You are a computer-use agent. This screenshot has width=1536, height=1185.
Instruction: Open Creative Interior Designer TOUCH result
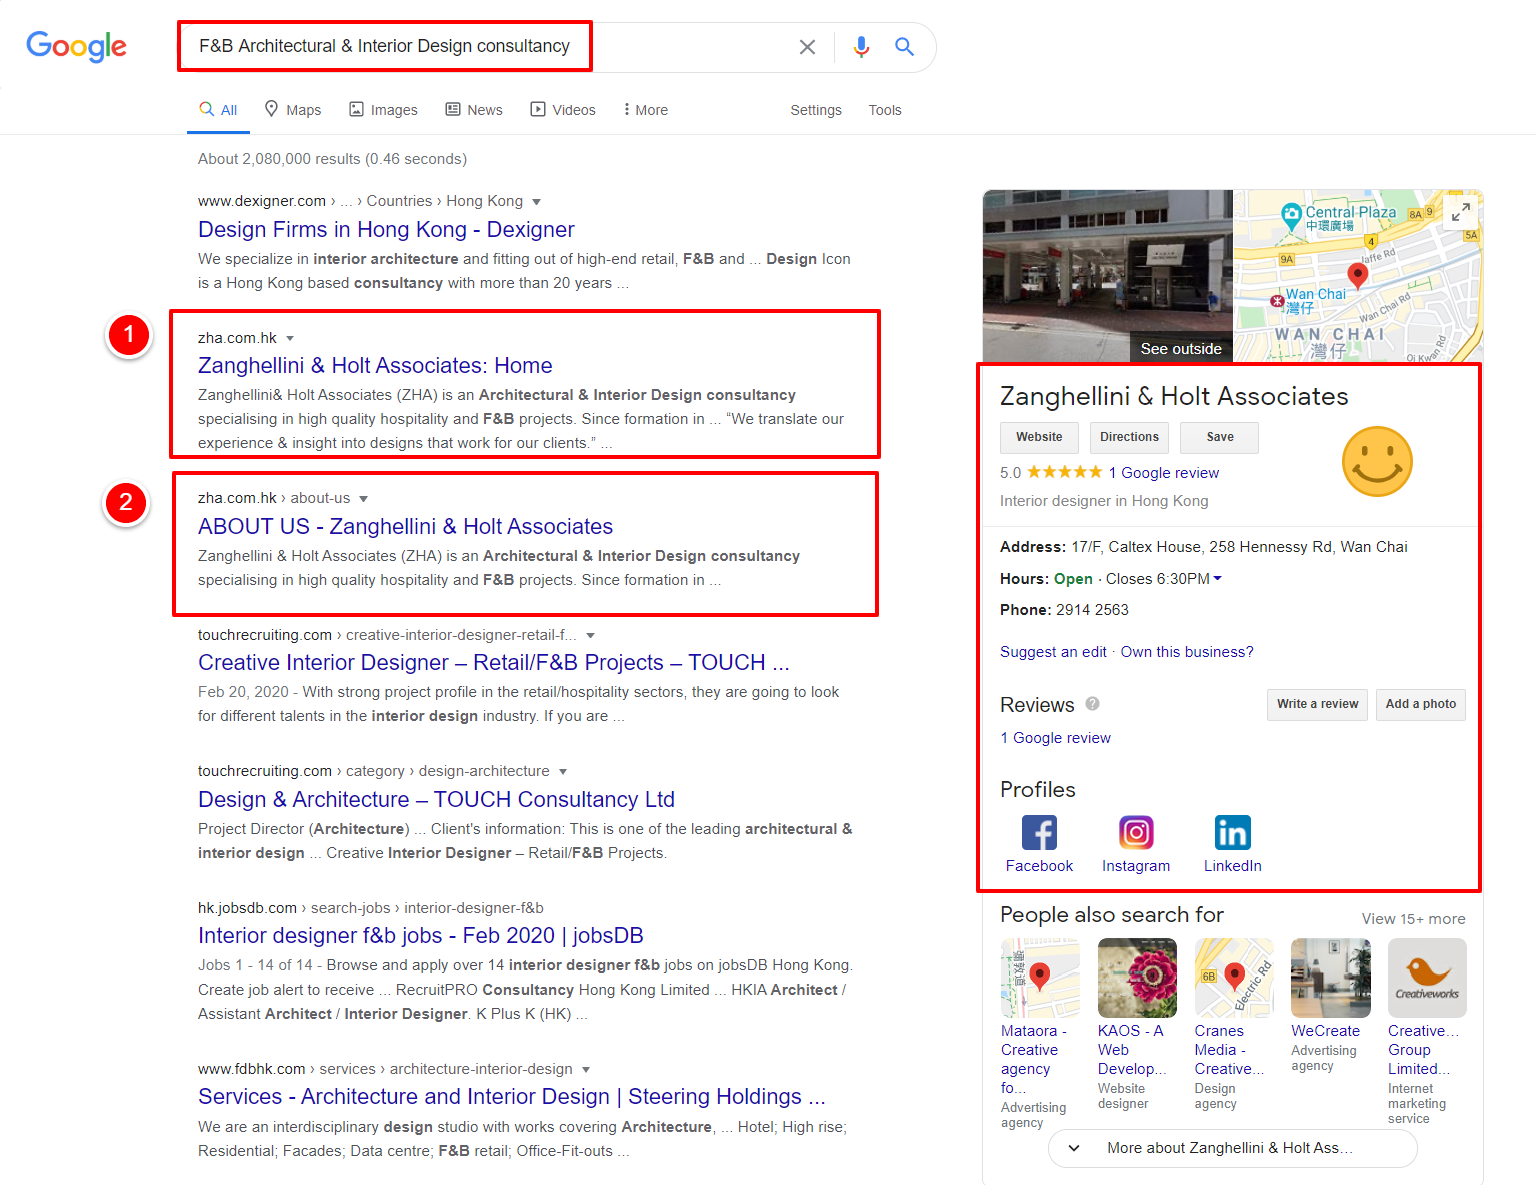coord(494,663)
